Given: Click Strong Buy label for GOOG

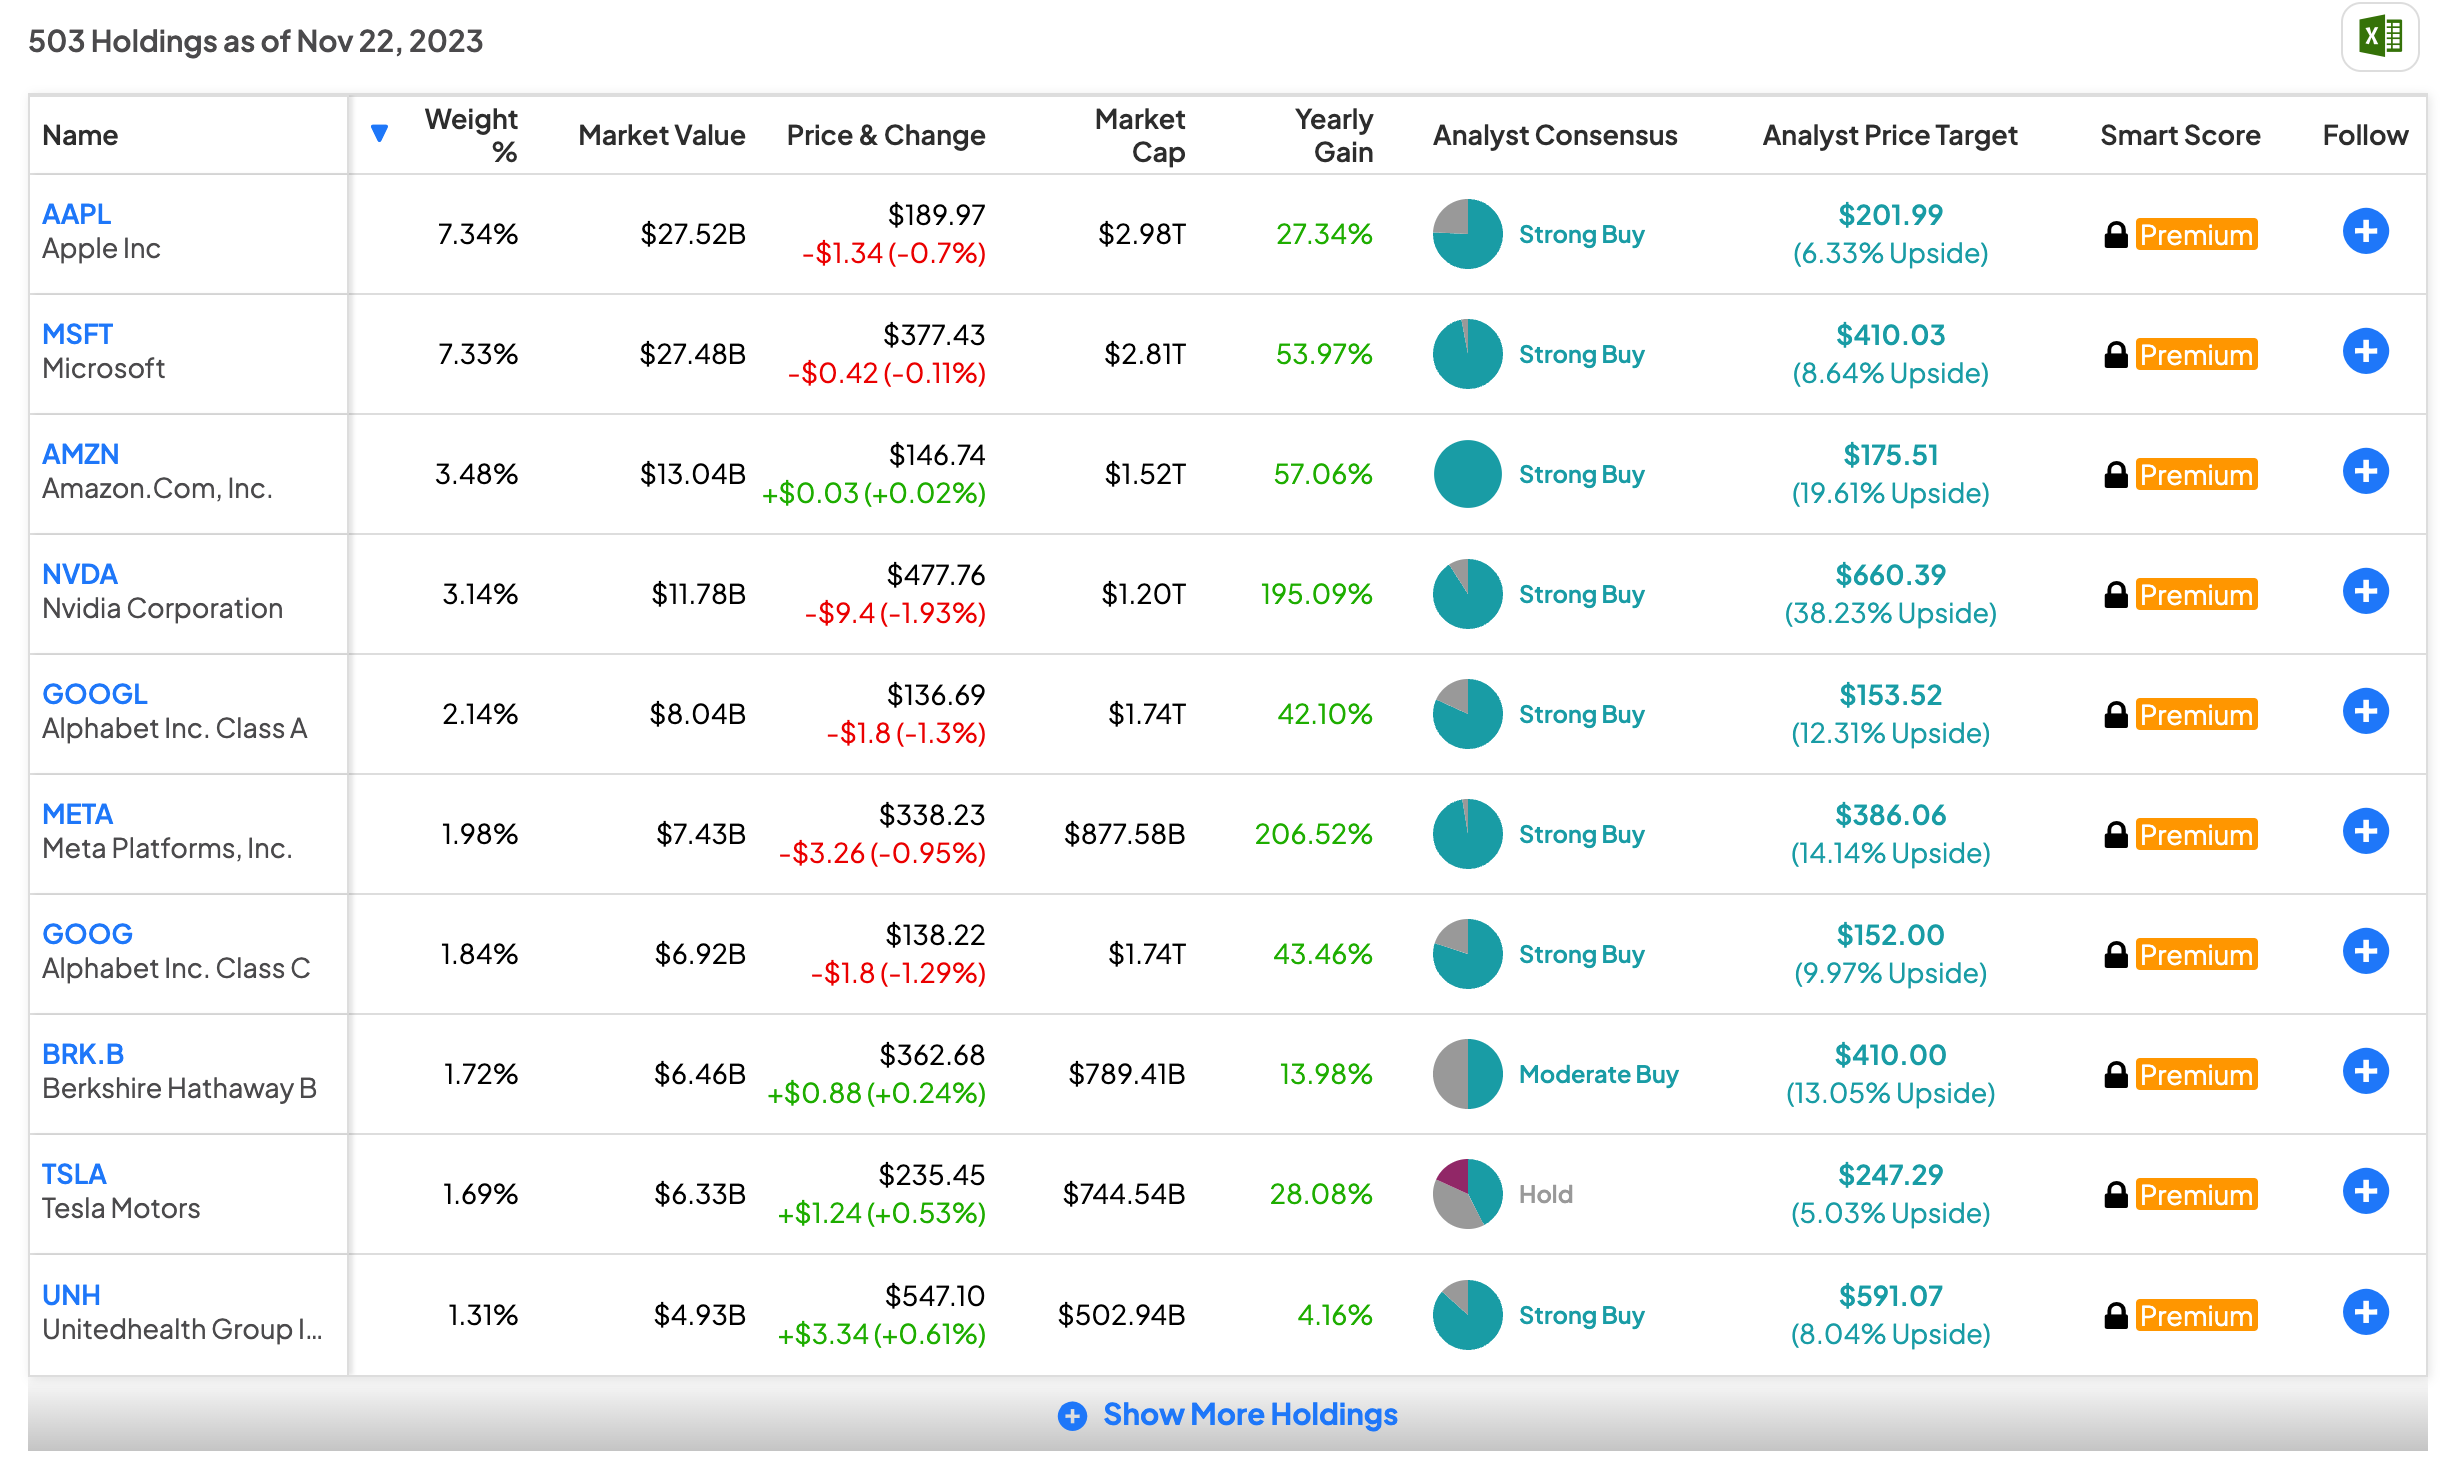Looking at the screenshot, I should click(x=1581, y=954).
